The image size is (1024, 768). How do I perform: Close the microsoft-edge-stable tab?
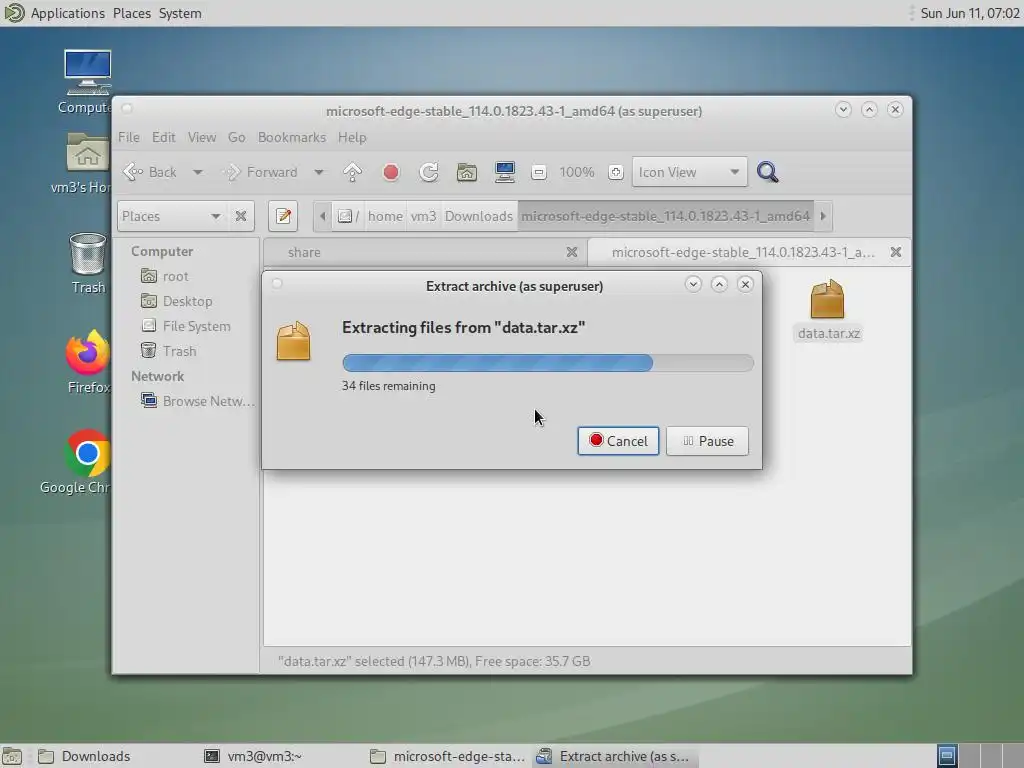point(896,252)
